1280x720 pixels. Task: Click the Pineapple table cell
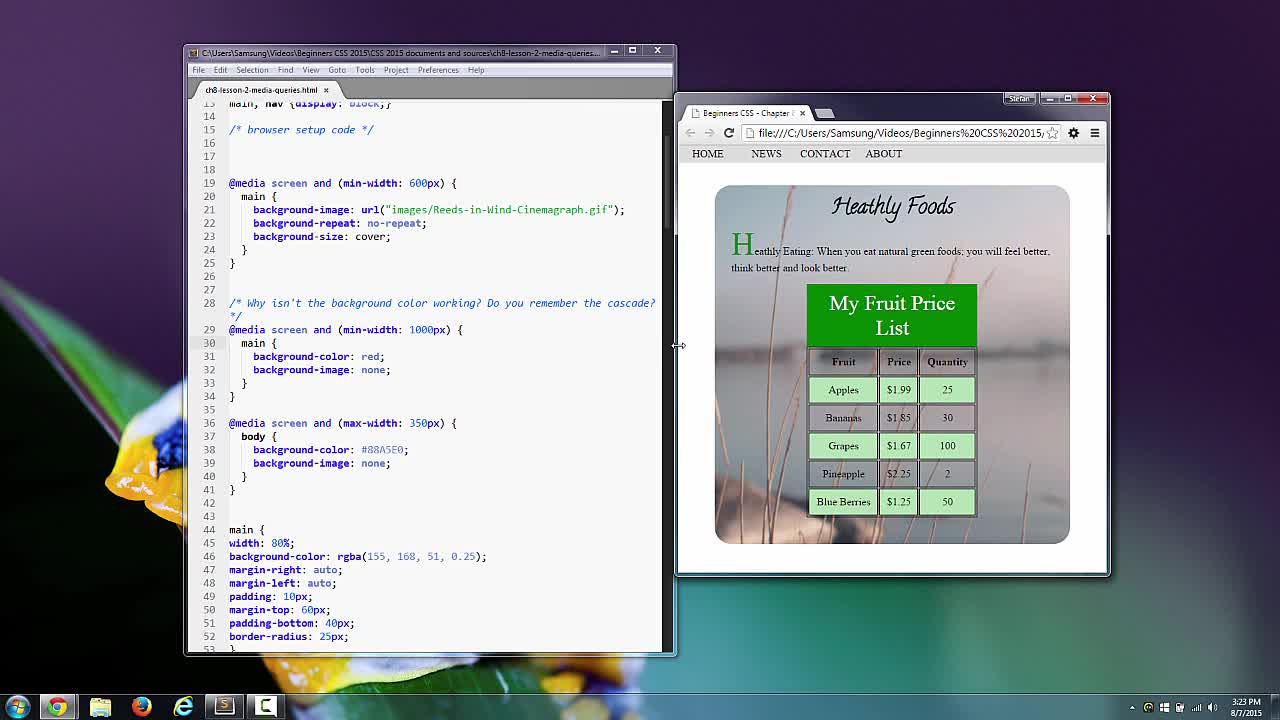[x=843, y=474]
